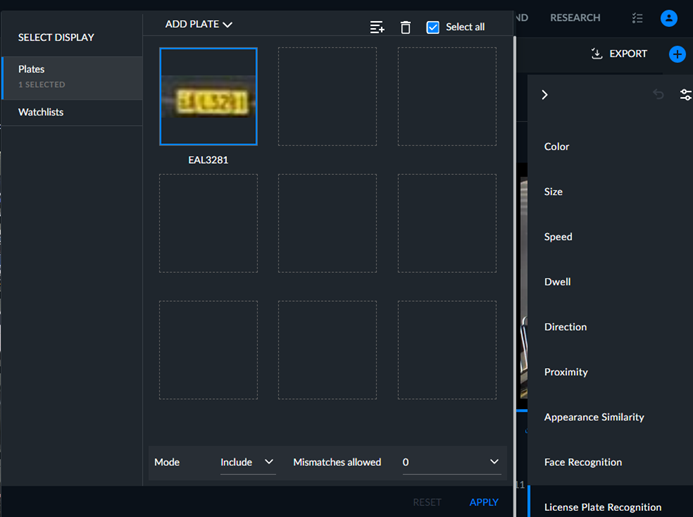Expand the ADD PLATE dropdown
Image resolution: width=693 pixels, height=517 pixels.
tap(198, 24)
